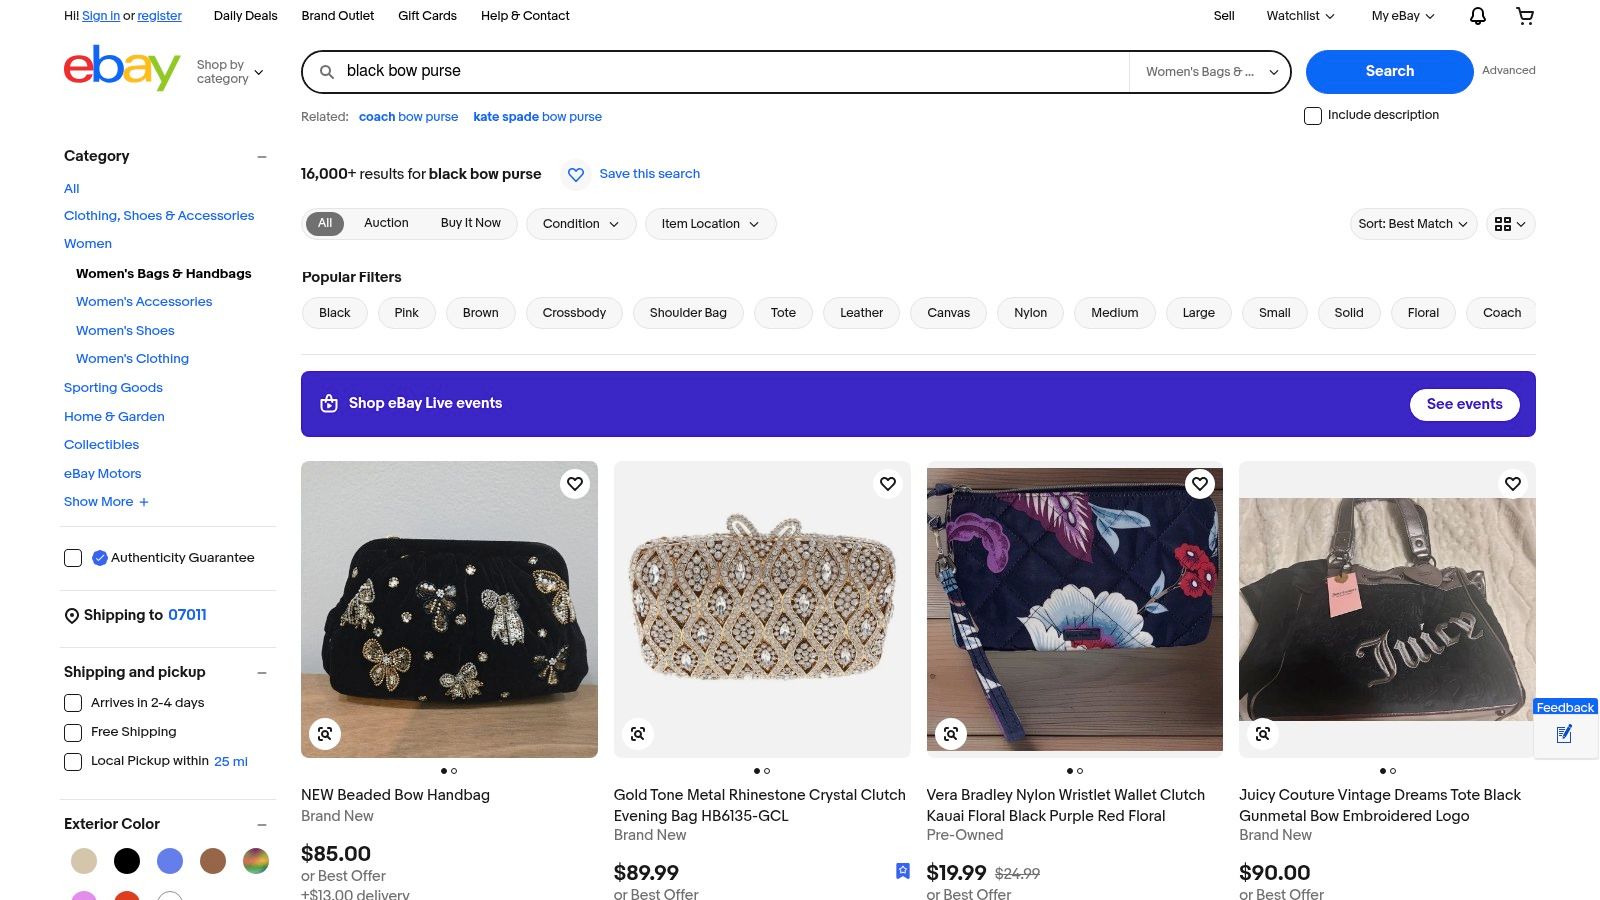Click the register link
Screen dimensions: 1600x900
tap(160, 16)
